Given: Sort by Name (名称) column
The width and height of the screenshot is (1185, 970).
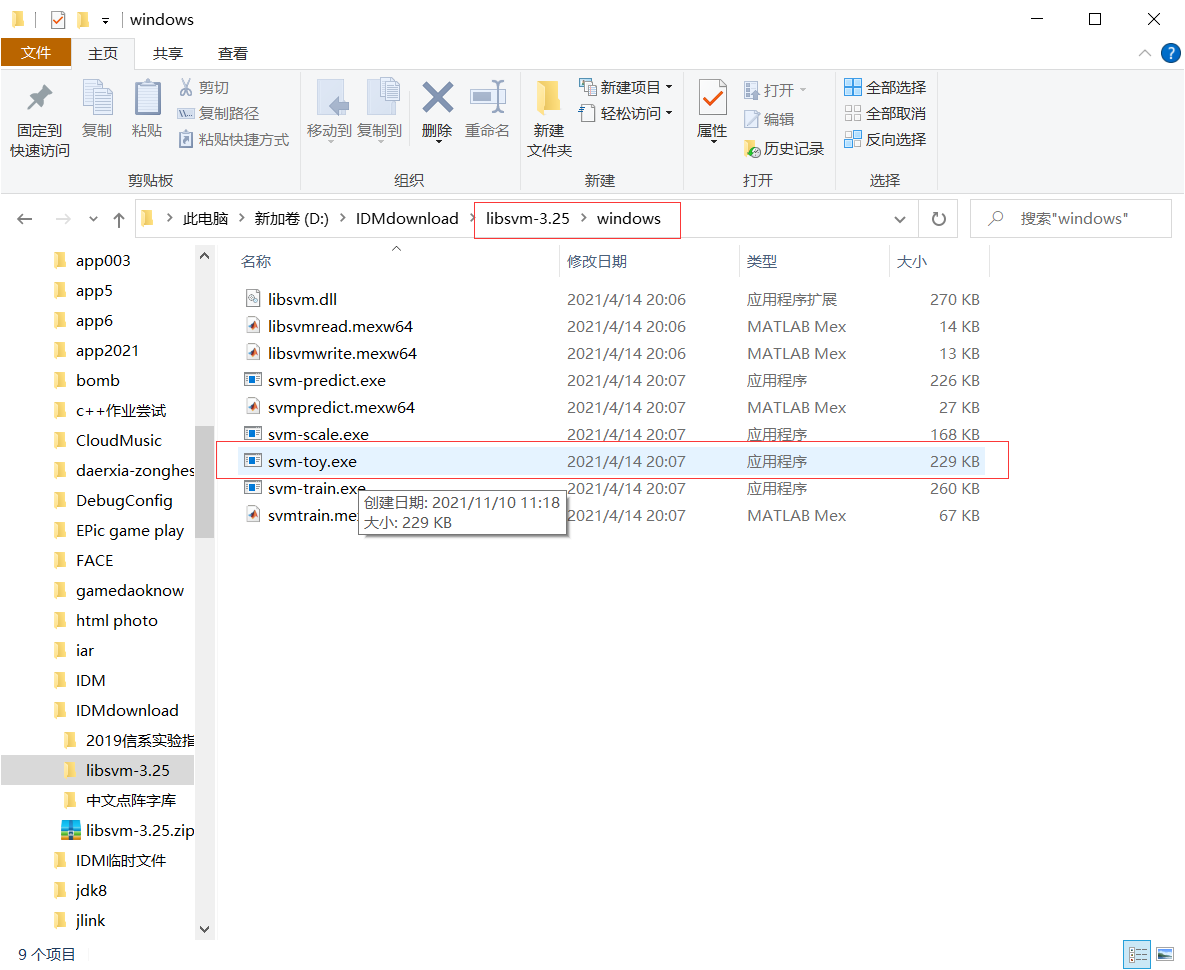Looking at the screenshot, I should point(255,261).
